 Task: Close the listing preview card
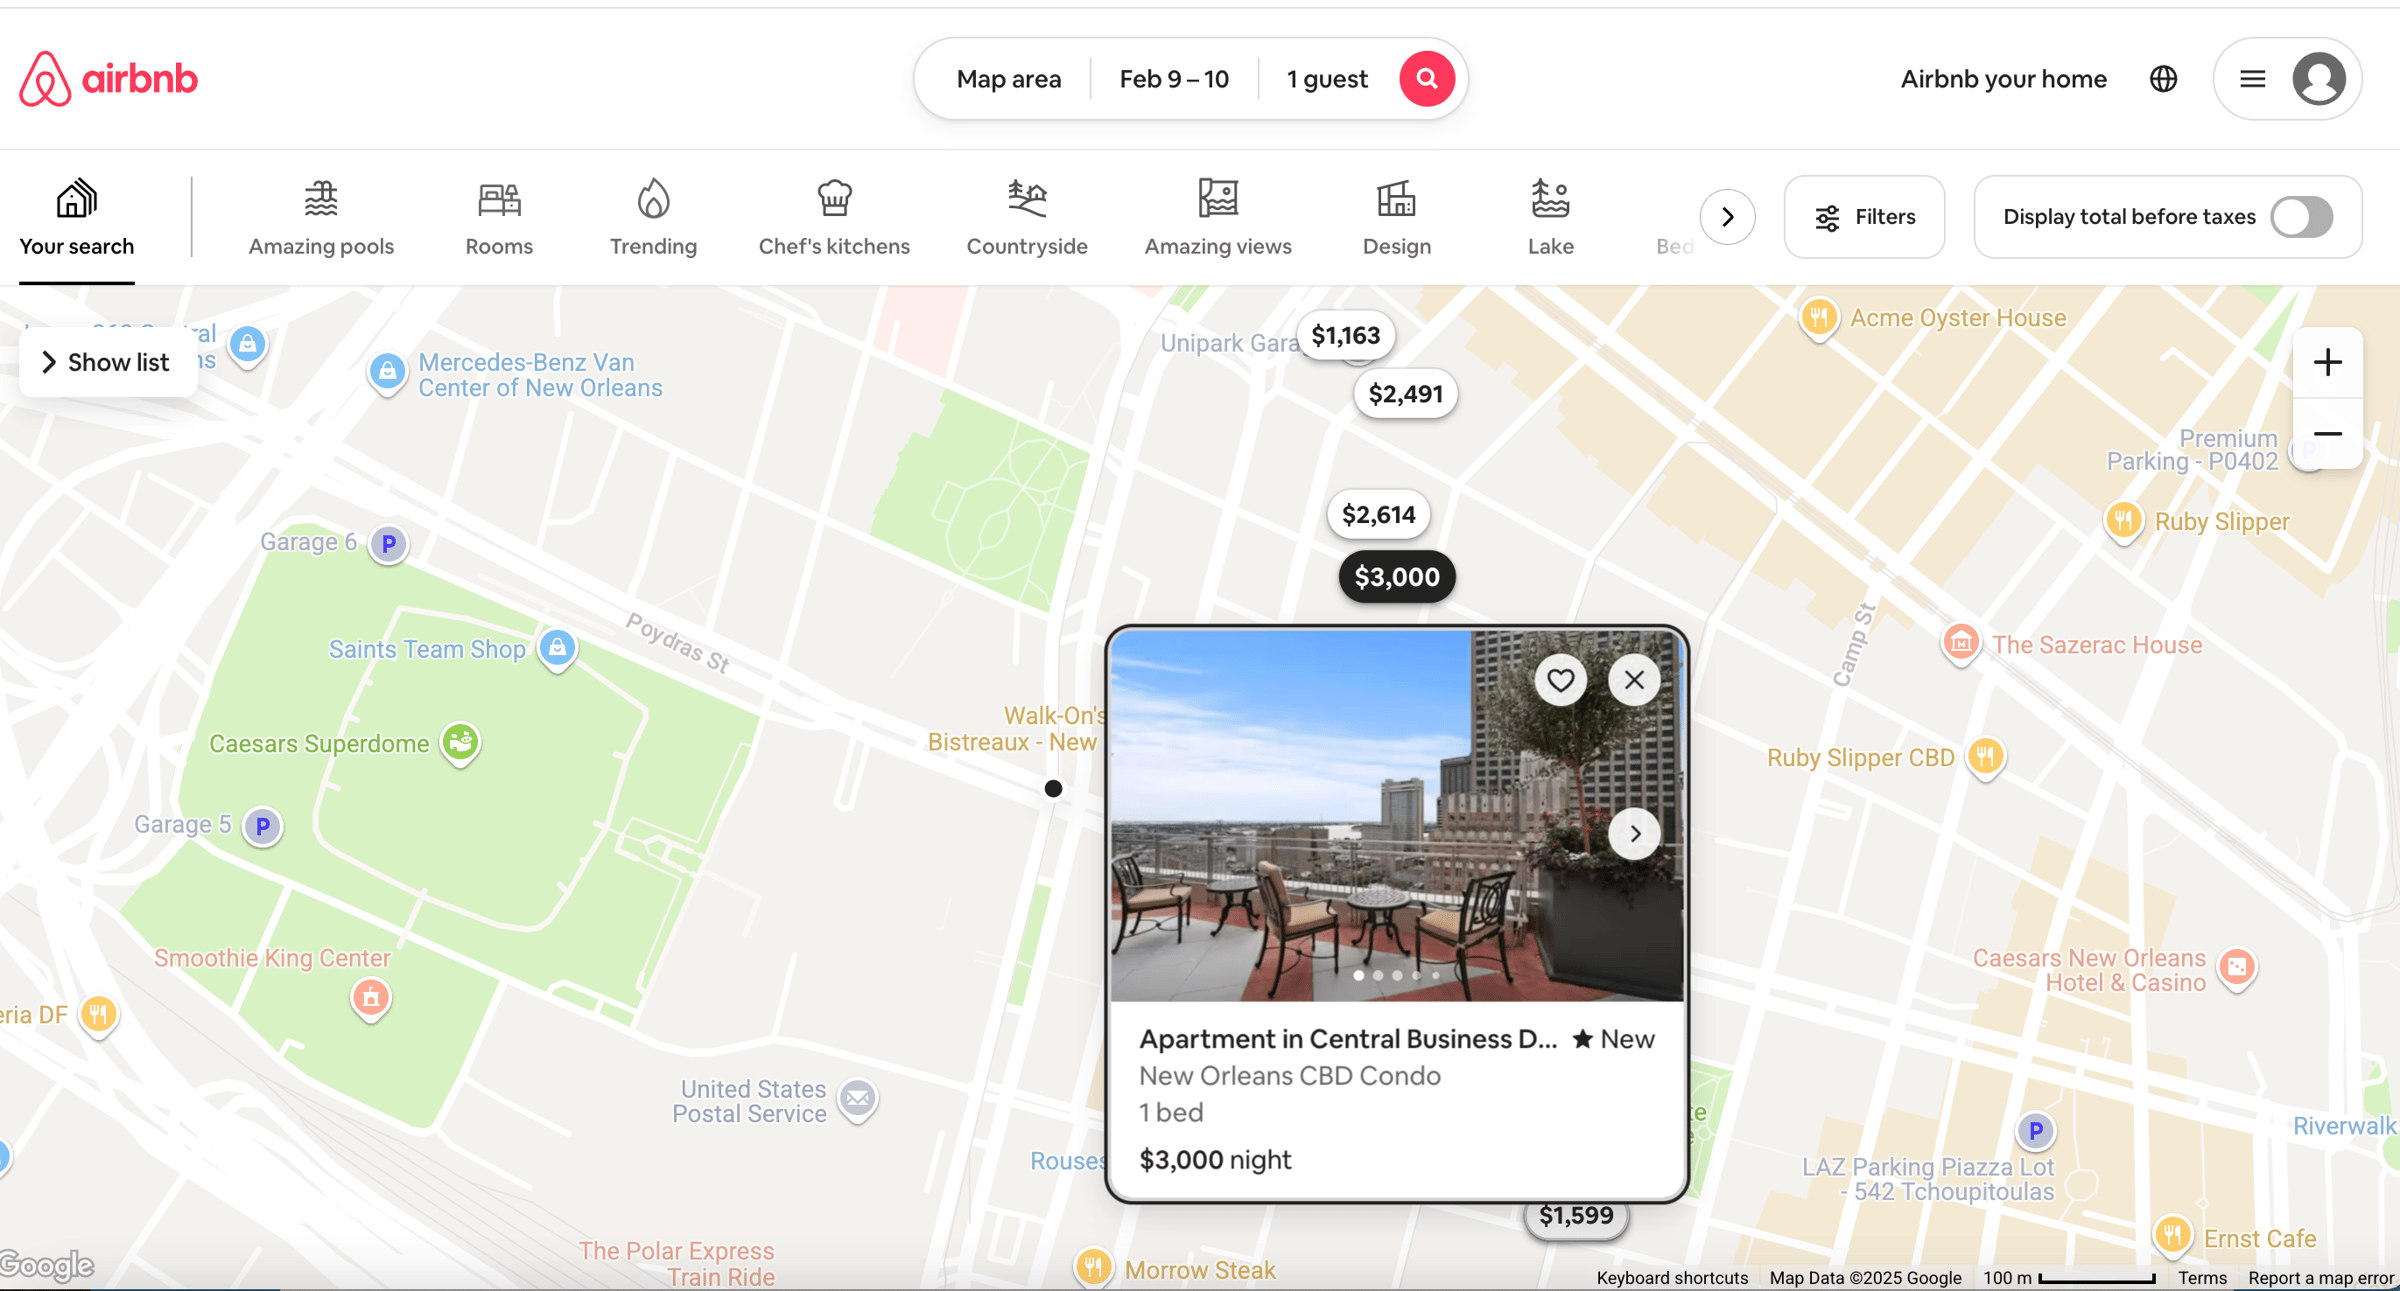tap(1634, 680)
